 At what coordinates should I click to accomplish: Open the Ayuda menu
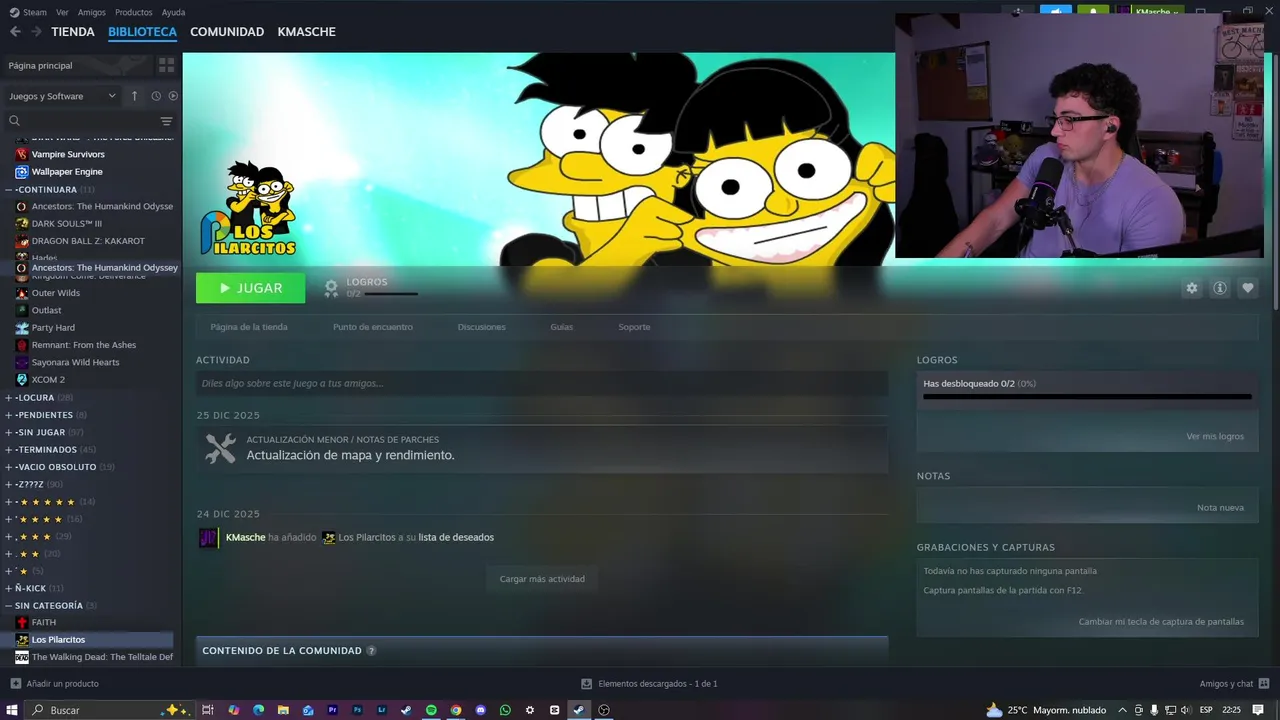173,12
